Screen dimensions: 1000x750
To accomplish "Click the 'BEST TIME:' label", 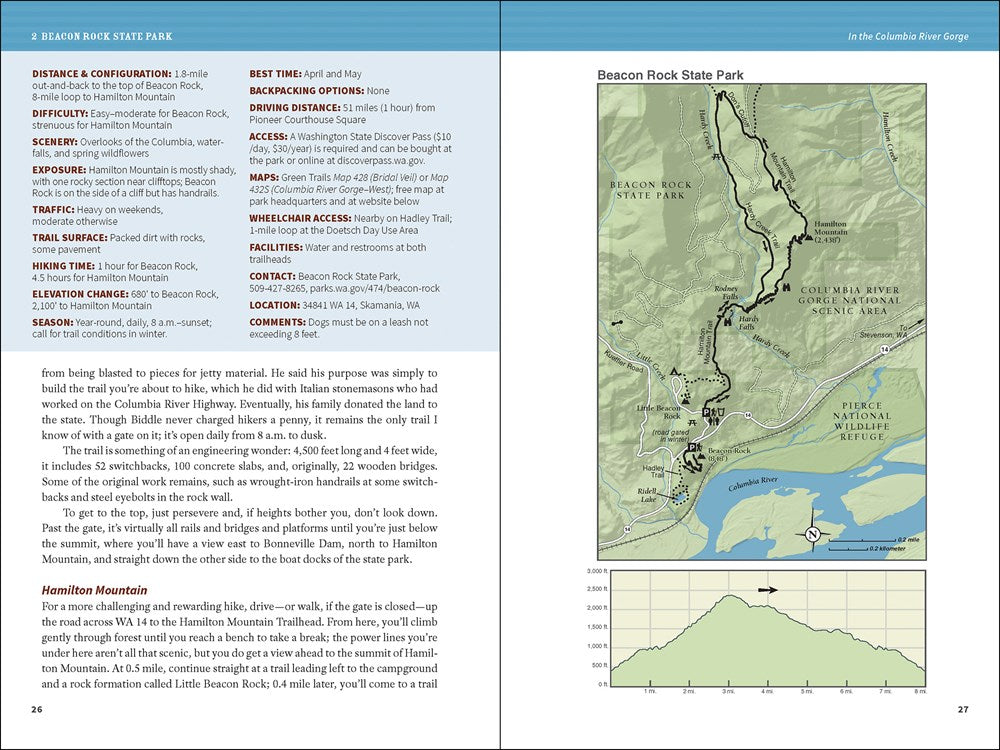I will [276, 74].
